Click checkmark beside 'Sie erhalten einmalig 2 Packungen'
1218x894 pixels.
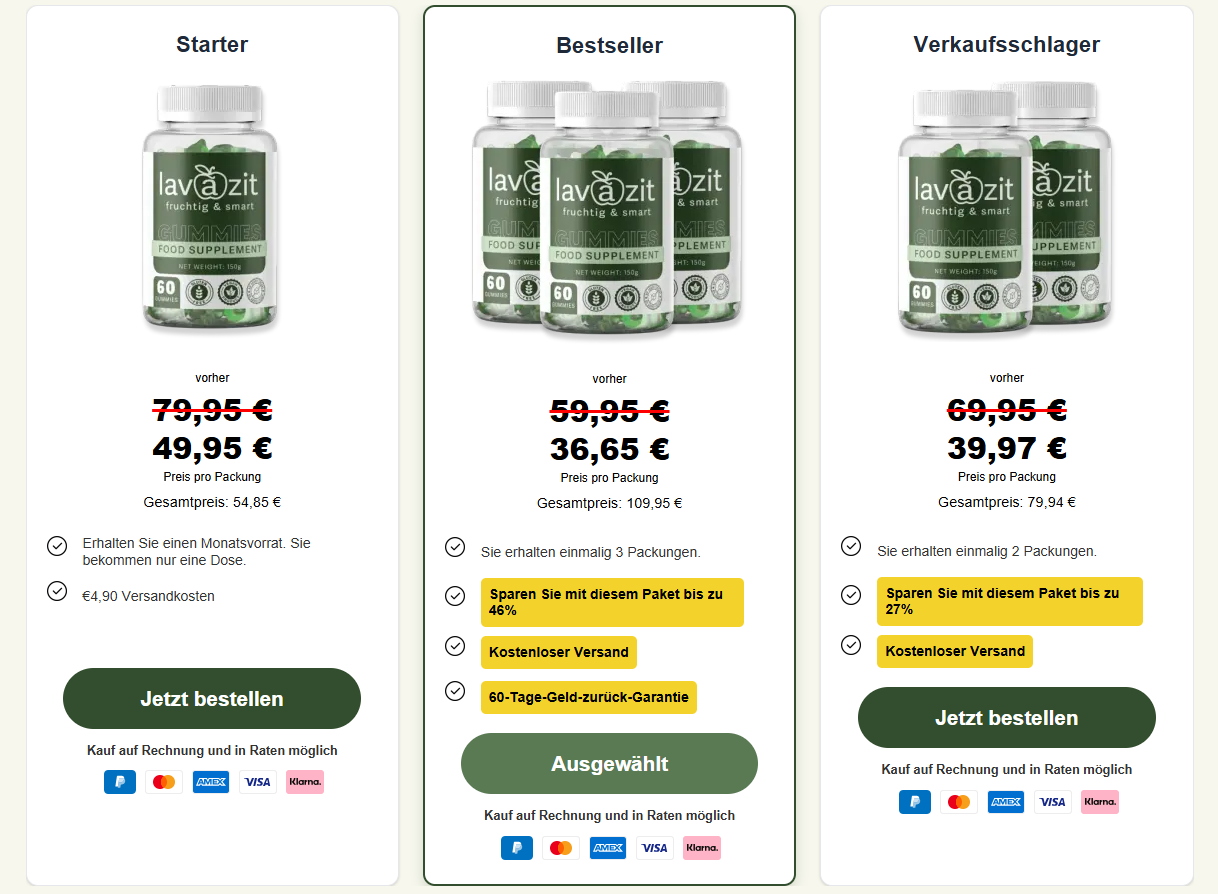(851, 546)
